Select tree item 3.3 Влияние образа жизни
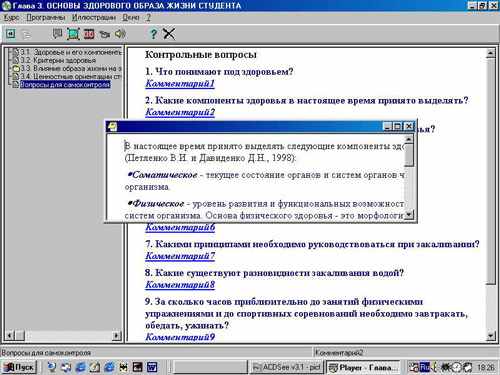The image size is (500, 375). [71, 68]
